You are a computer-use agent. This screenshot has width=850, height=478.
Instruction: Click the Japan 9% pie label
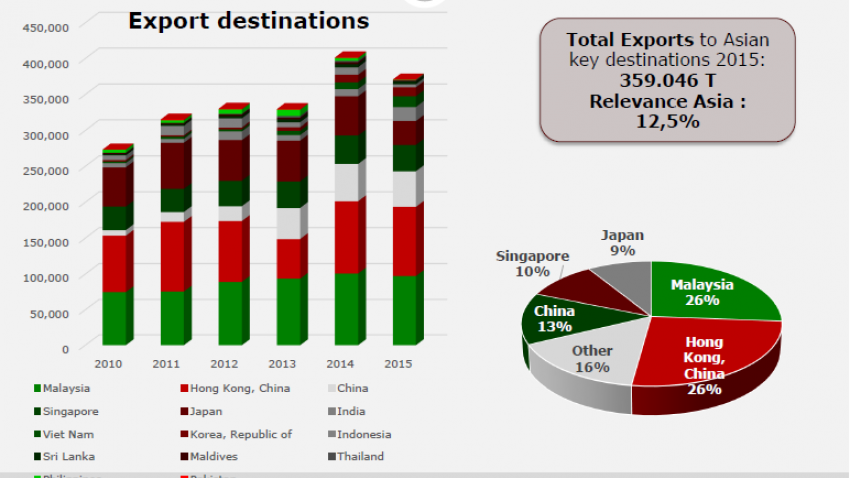click(622, 242)
